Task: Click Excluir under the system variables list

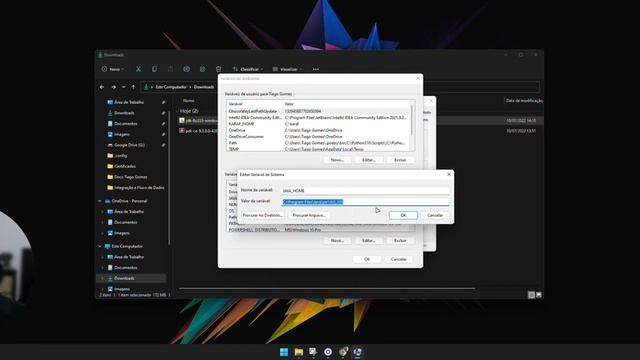Action: [x=400, y=240]
